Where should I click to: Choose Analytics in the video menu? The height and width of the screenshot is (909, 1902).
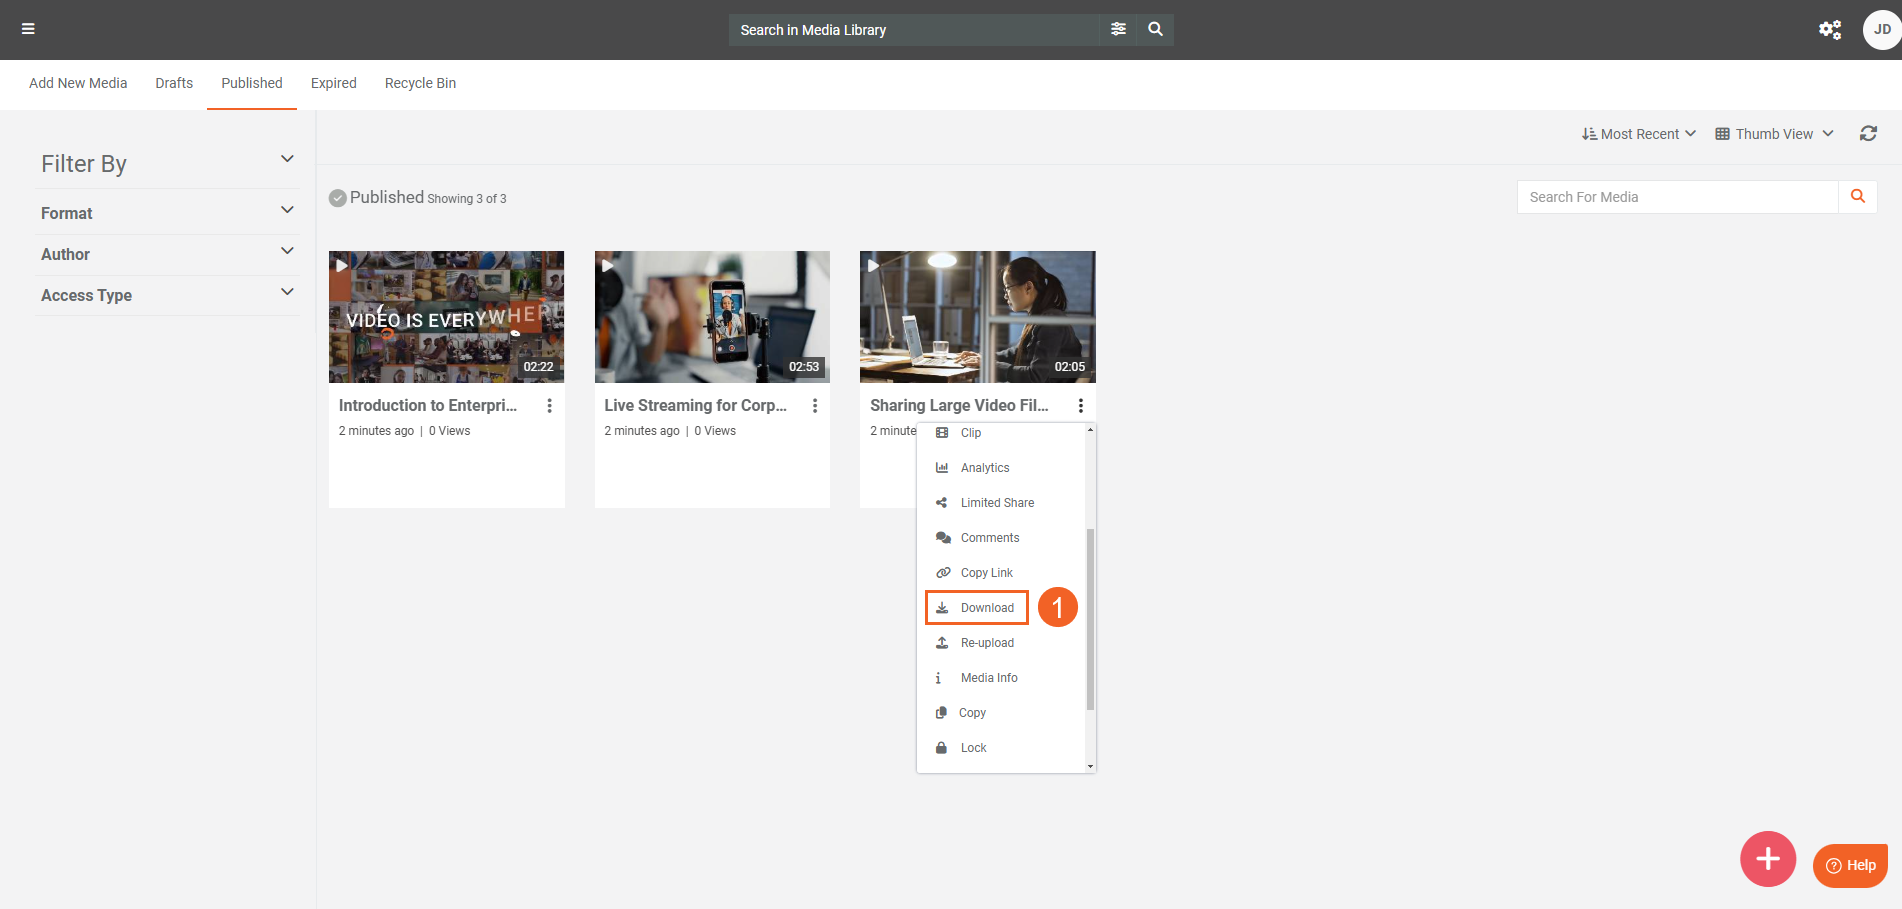point(984,468)
